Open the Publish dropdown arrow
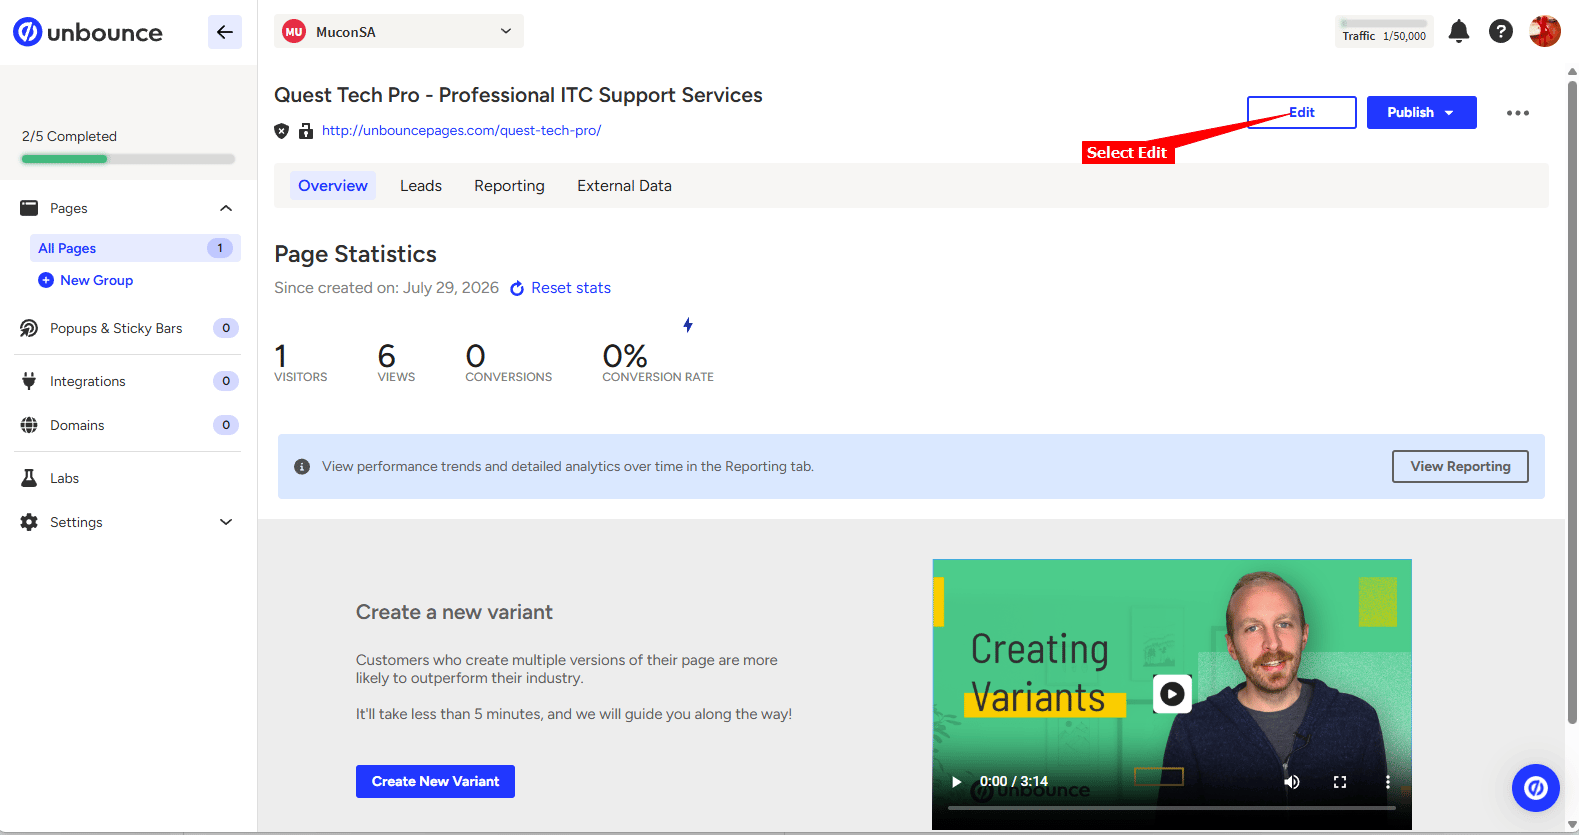 1449,113
